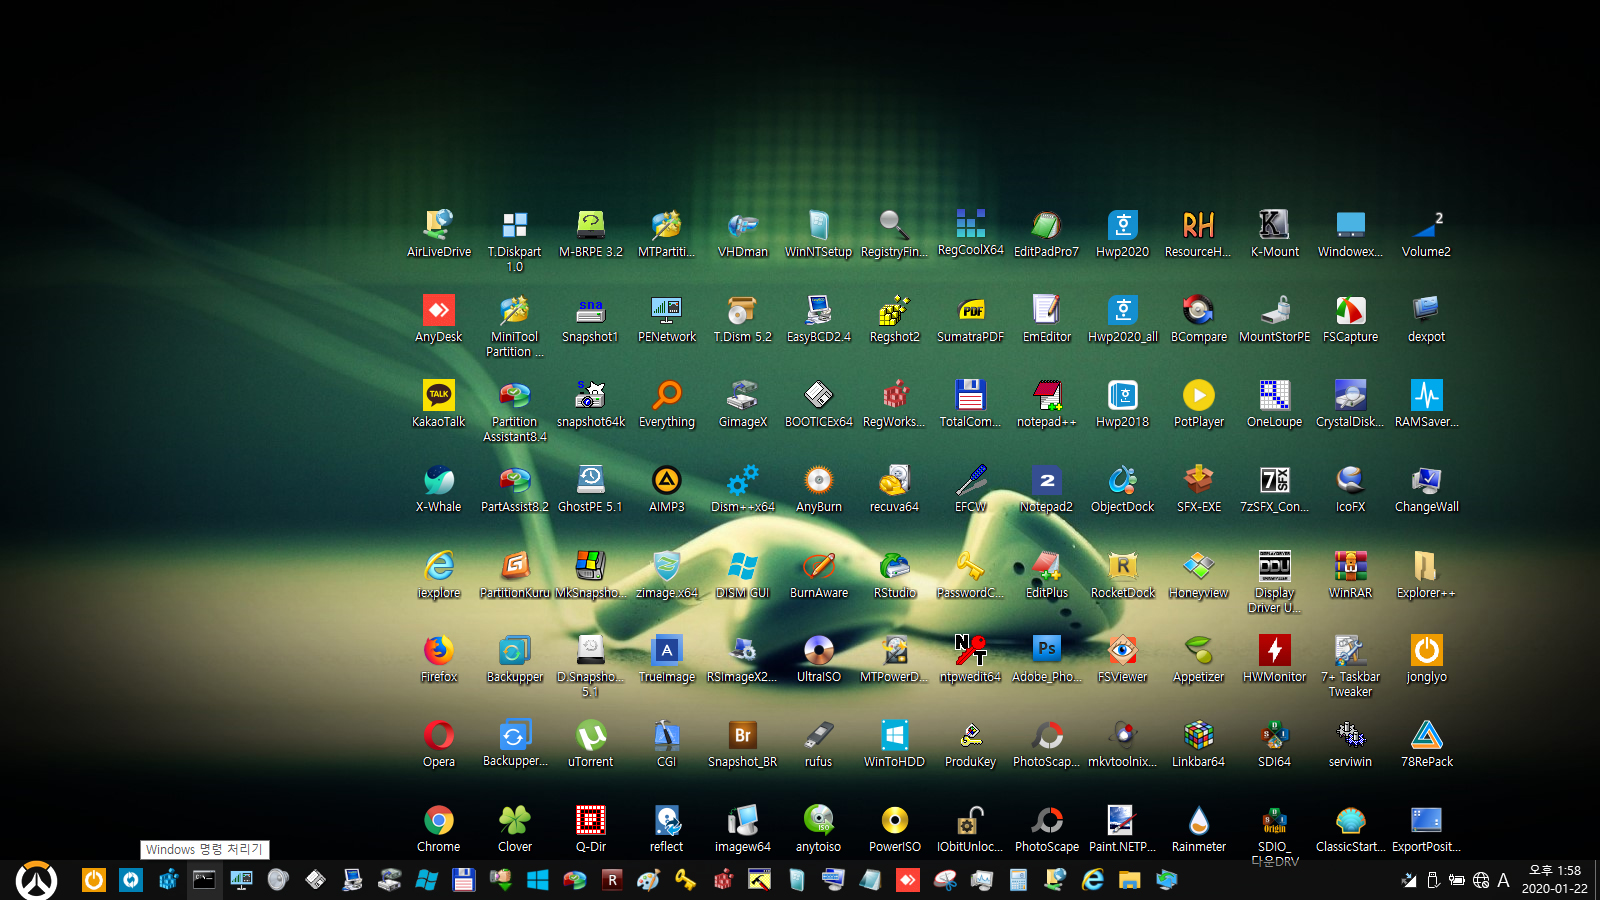
Task: Click the RegCoolX64 icon
Action: 971,233
